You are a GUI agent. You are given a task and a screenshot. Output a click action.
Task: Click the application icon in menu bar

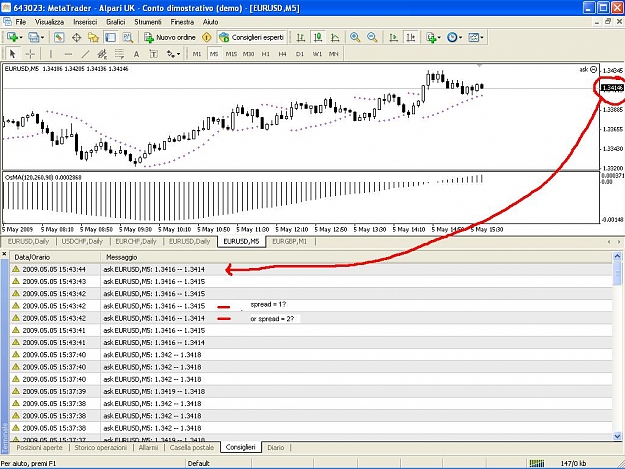7,22
